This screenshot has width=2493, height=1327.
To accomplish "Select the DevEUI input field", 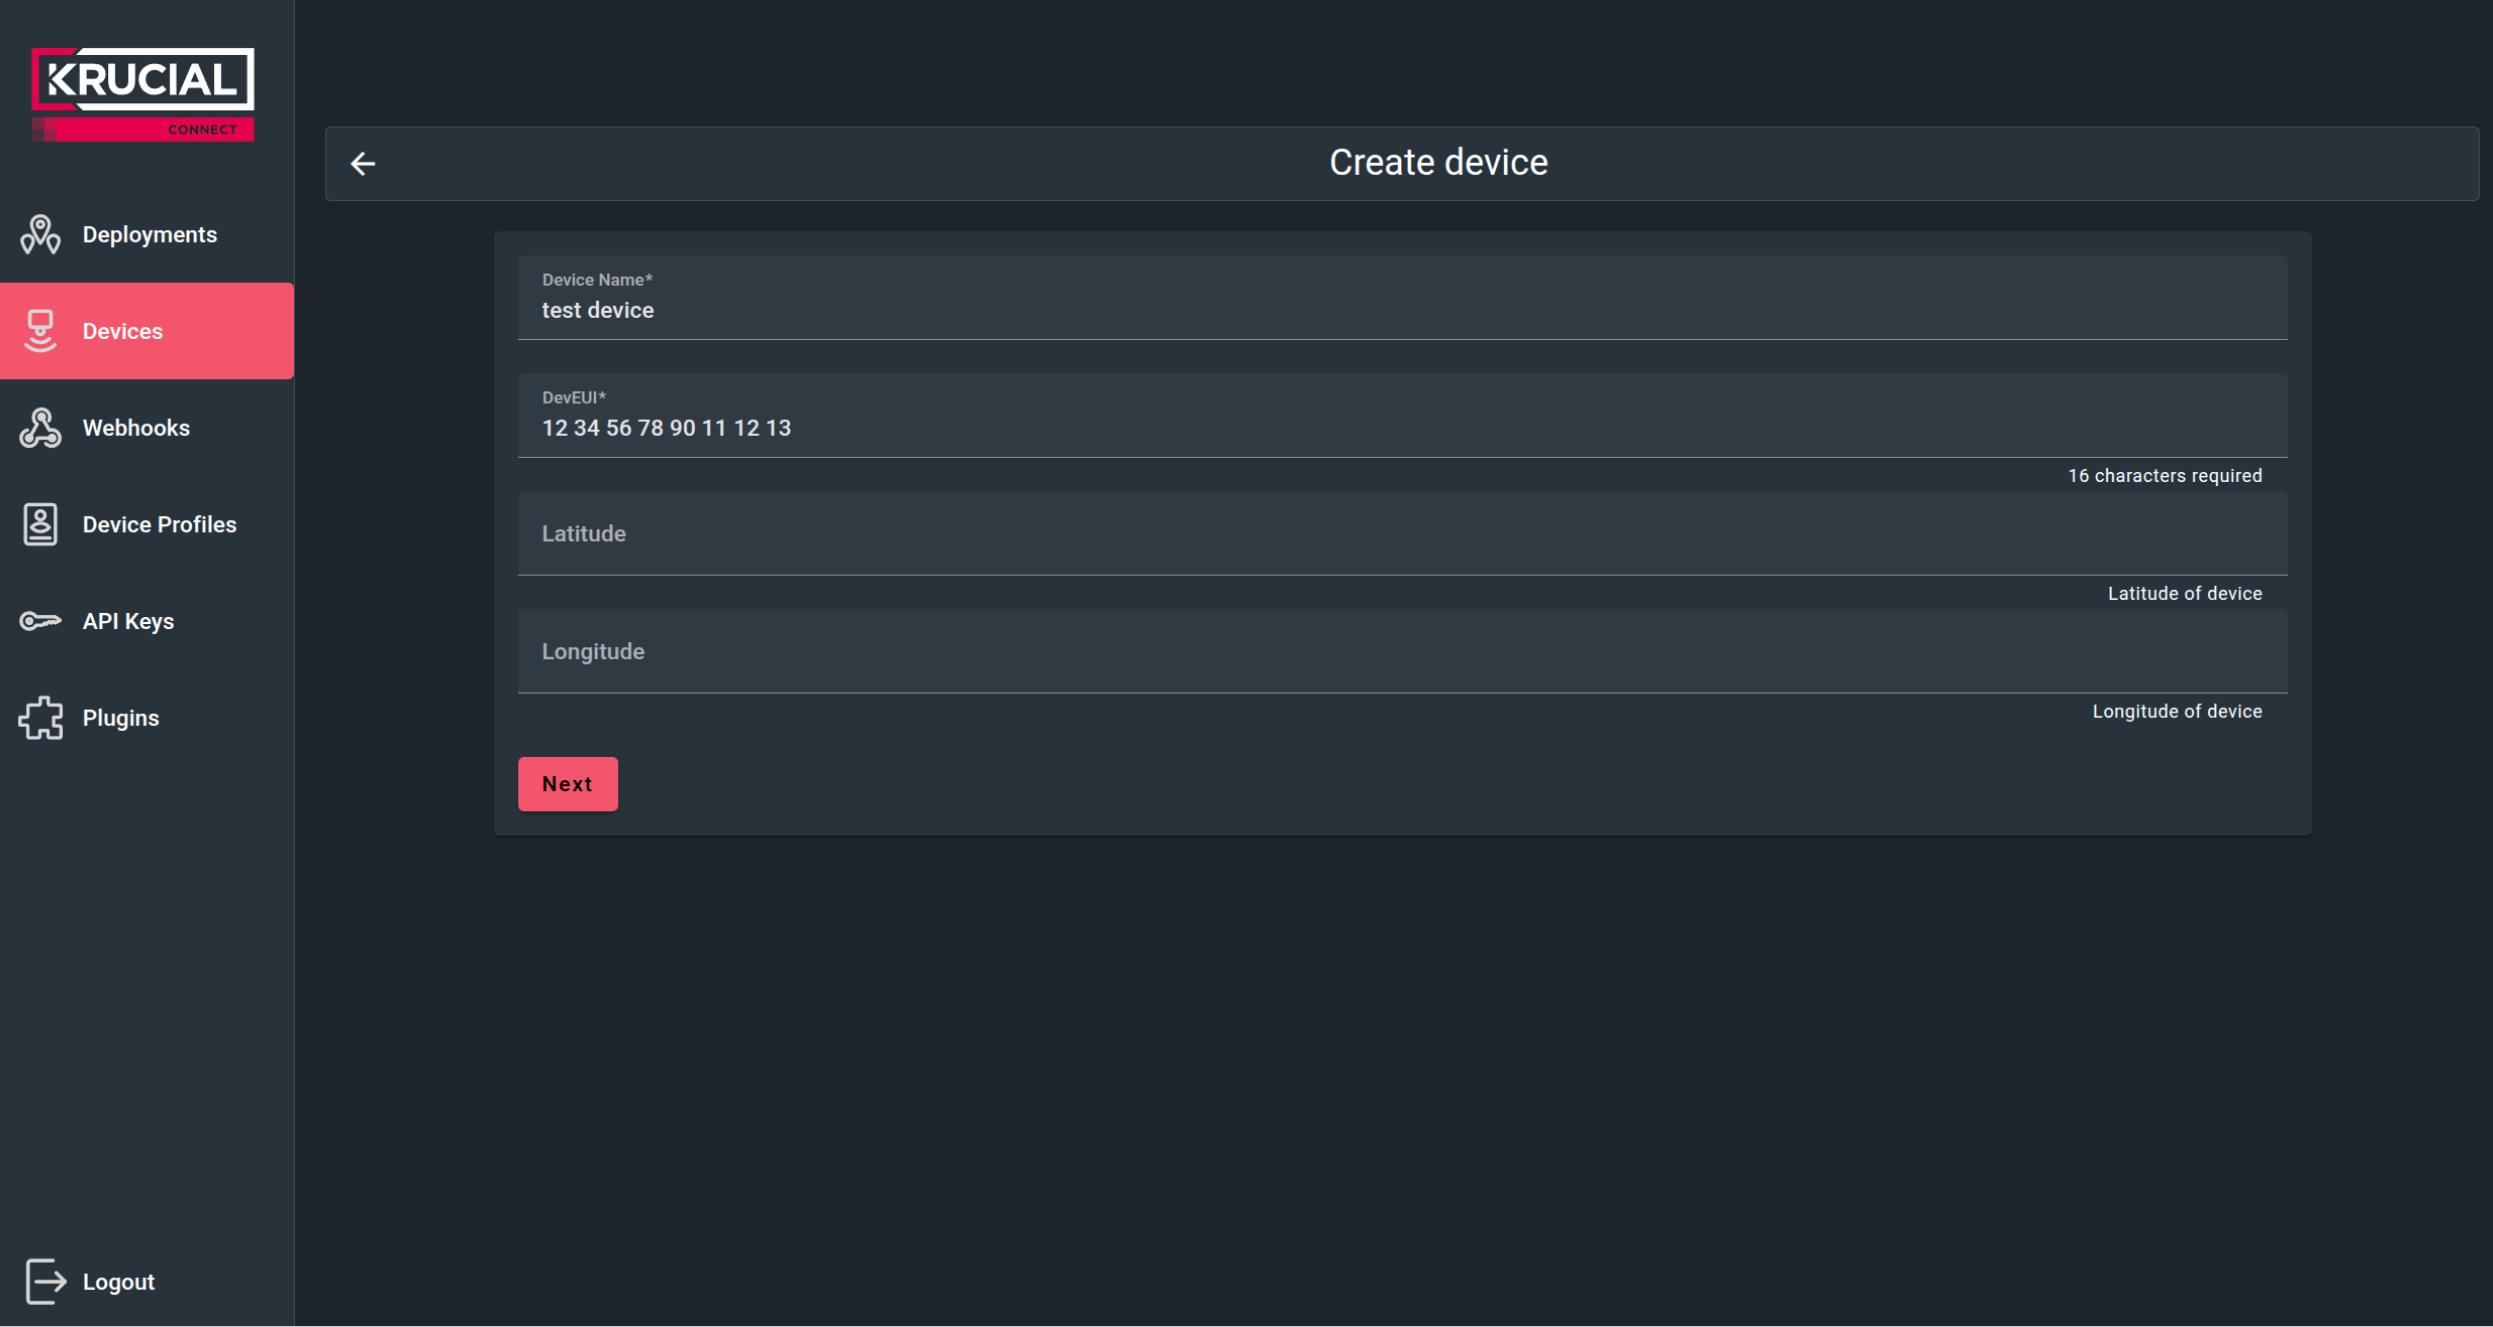I will coord(1400,427).
